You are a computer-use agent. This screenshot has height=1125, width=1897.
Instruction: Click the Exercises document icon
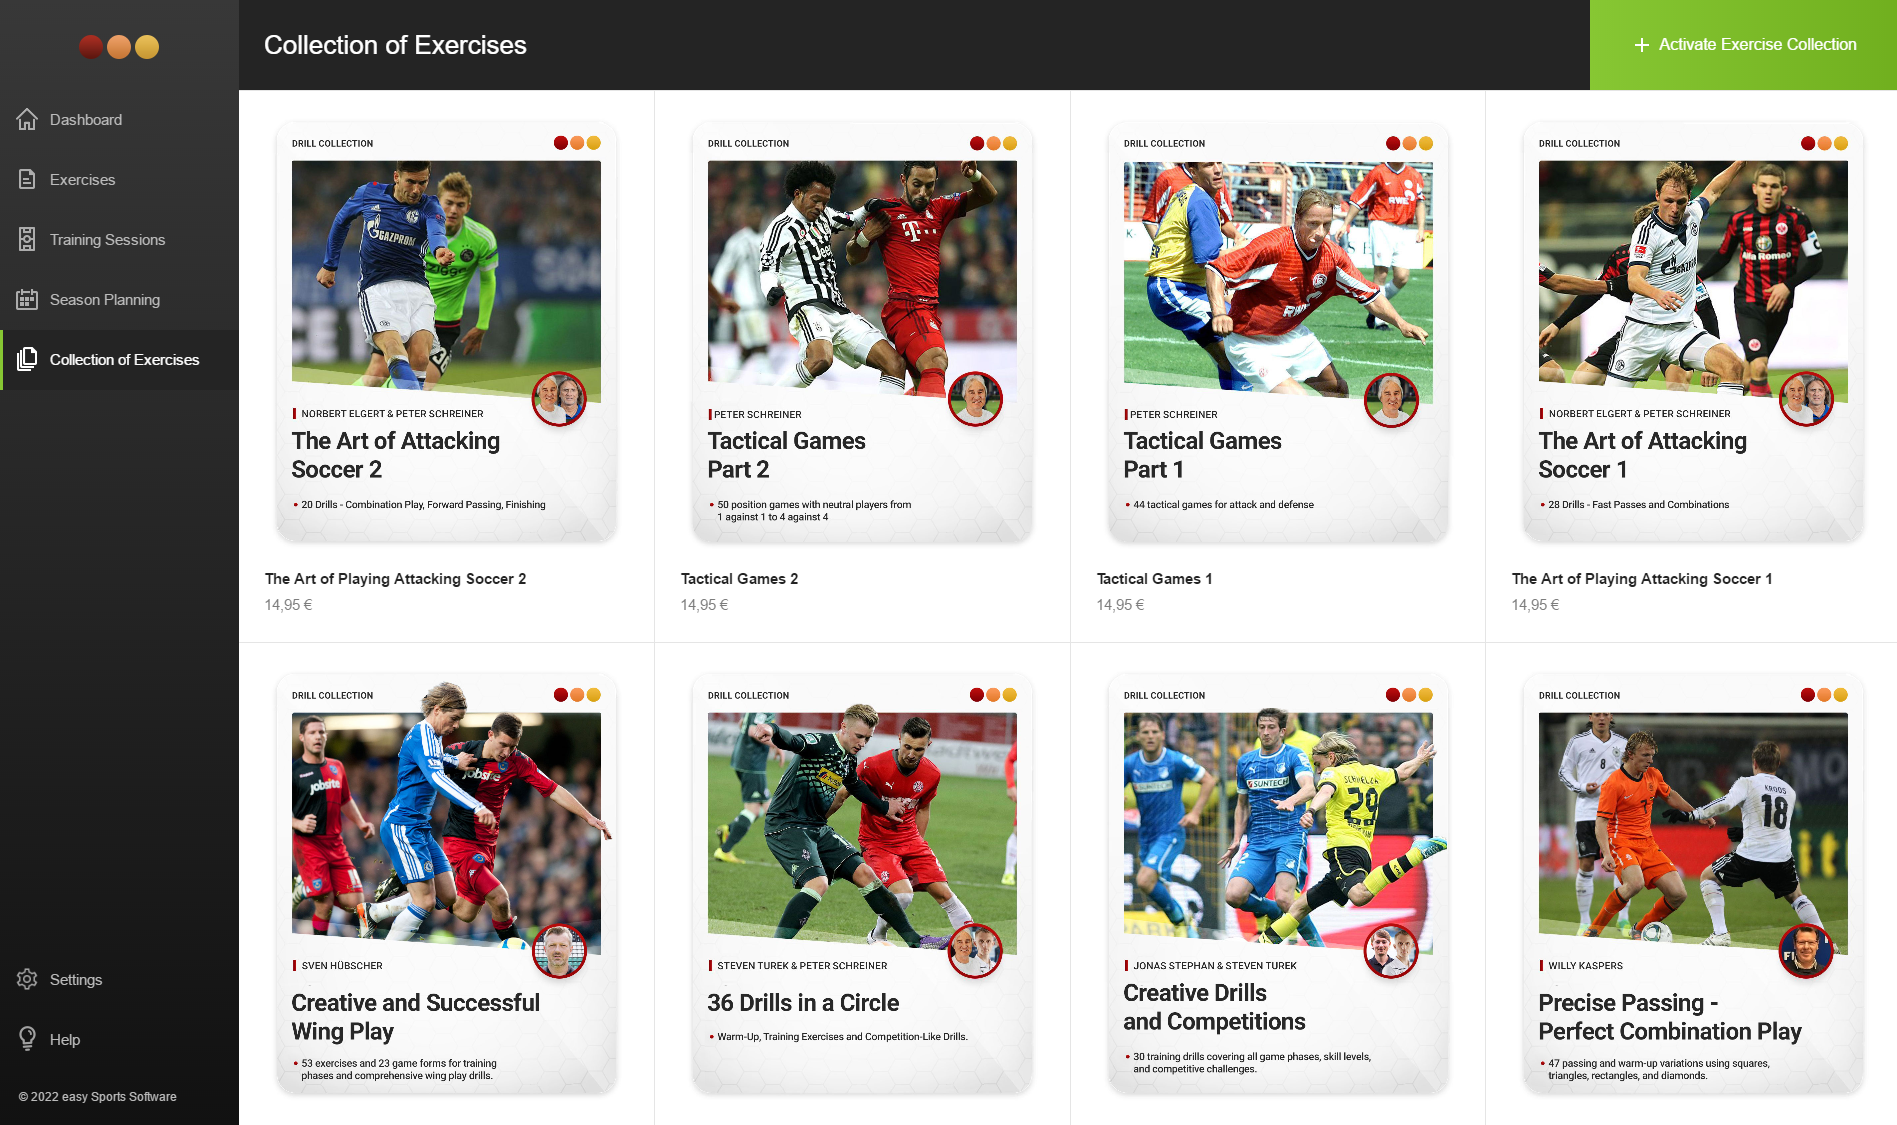coord(27,179)
